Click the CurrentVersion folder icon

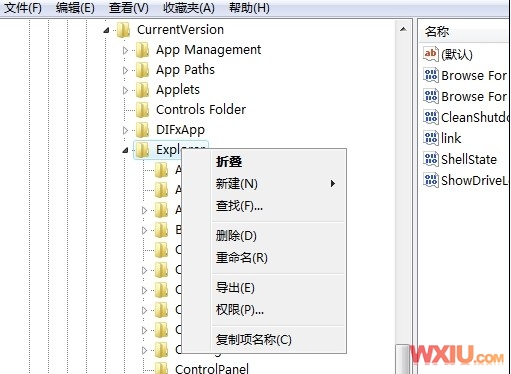point(123,30)
